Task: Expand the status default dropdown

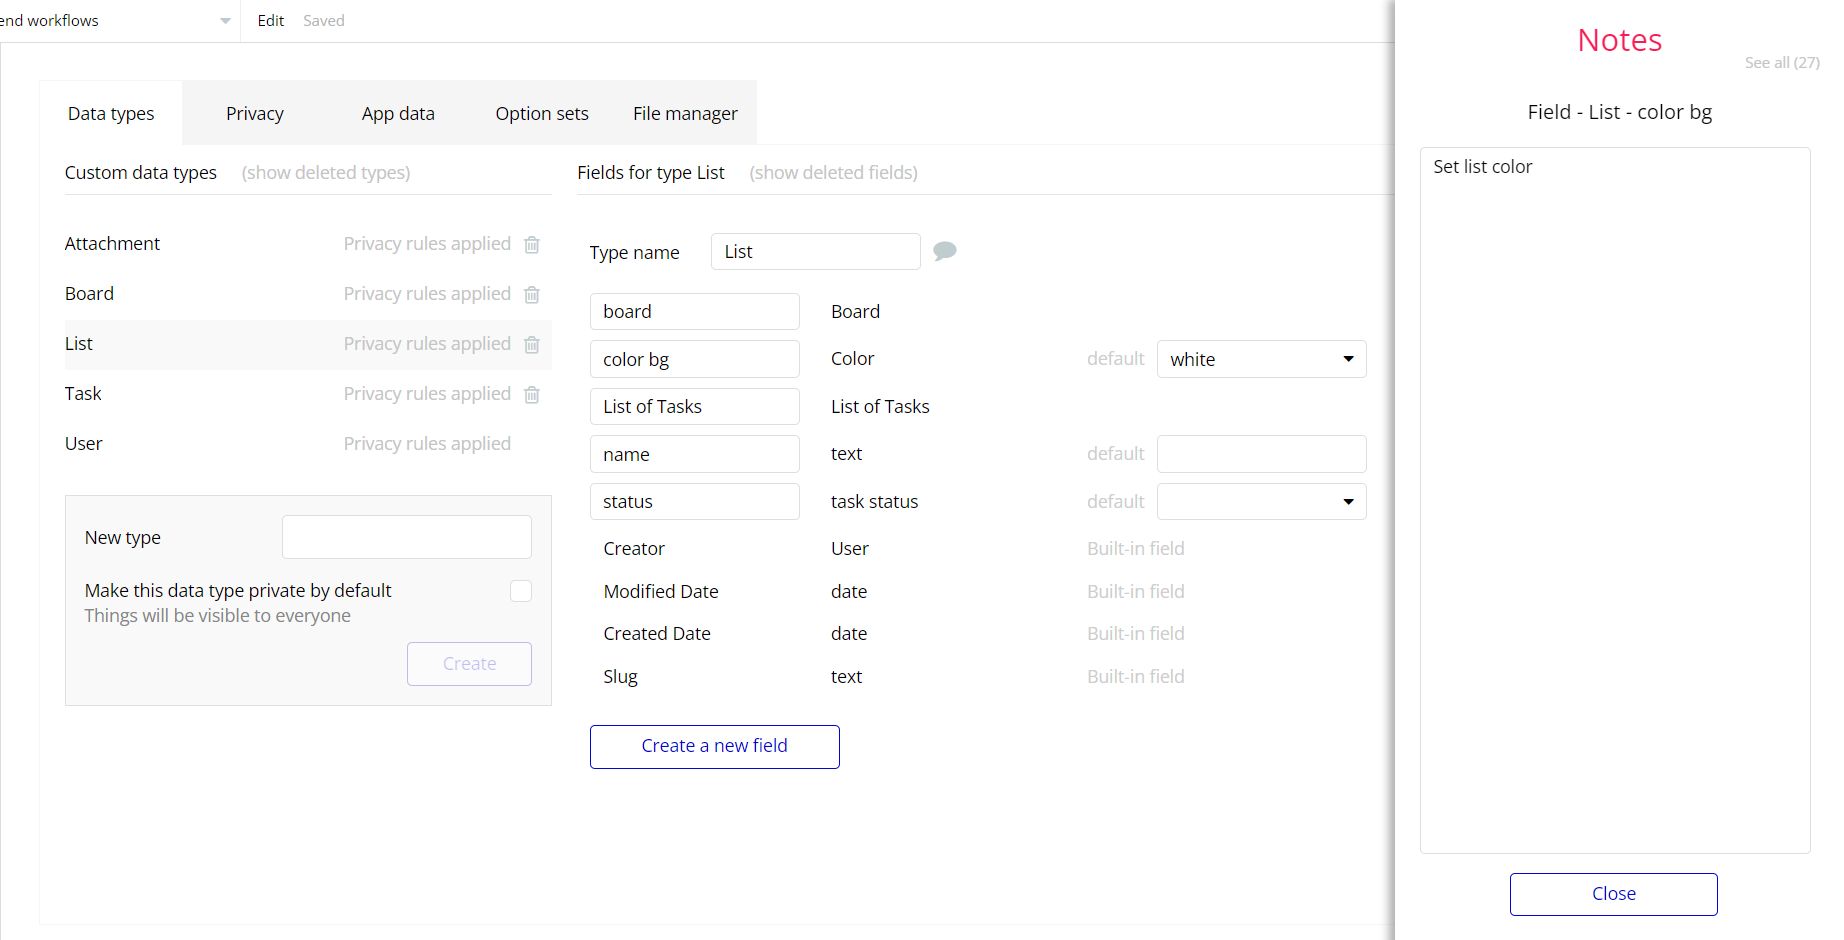Action: point(1261,502)
